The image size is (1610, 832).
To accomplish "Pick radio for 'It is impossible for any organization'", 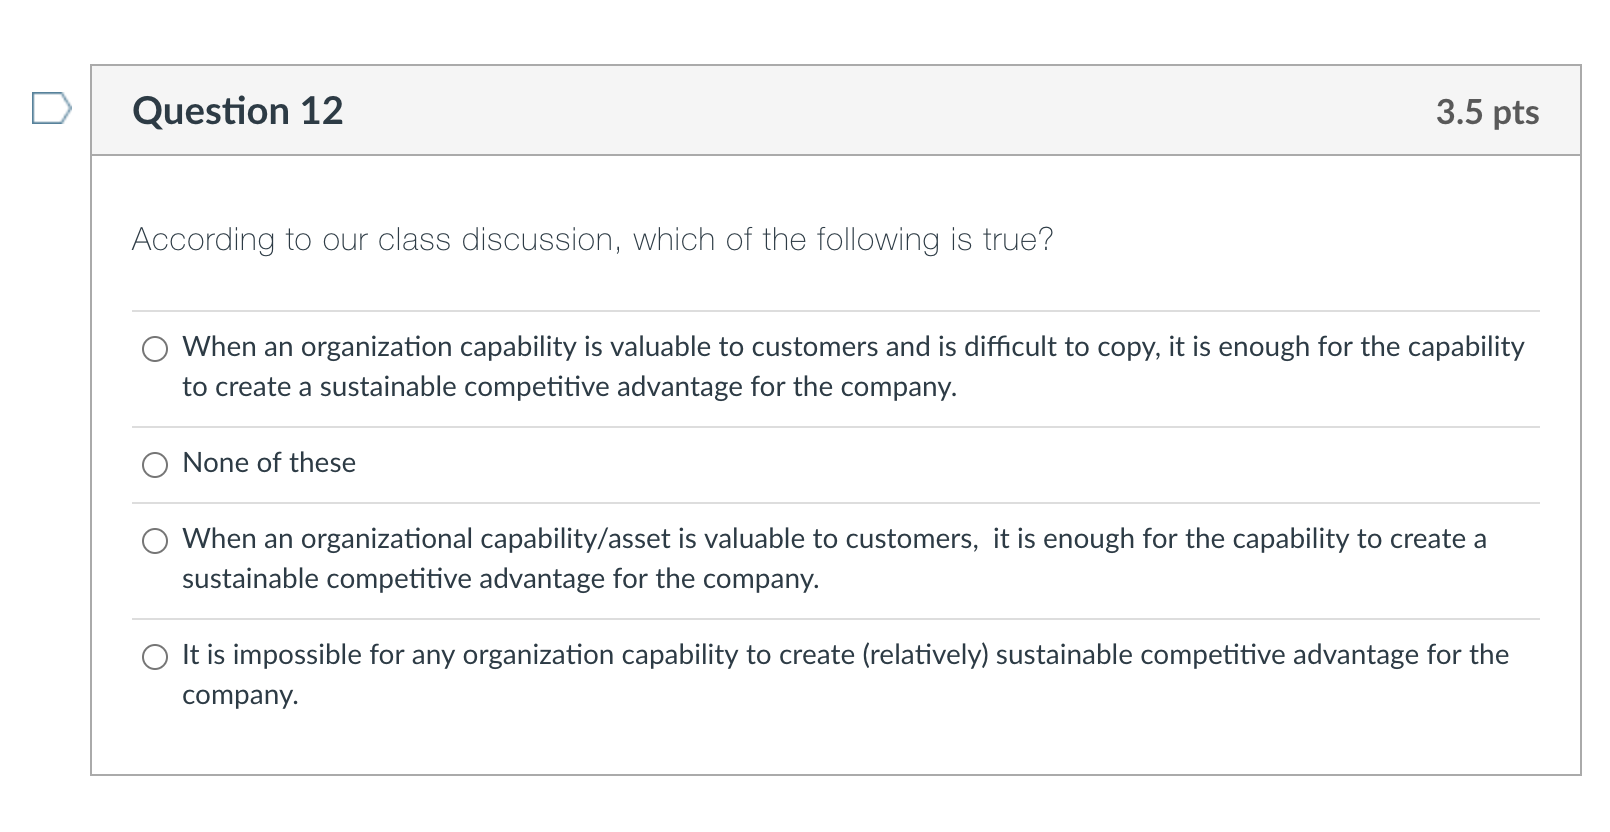I will click(x=155, y=657).
